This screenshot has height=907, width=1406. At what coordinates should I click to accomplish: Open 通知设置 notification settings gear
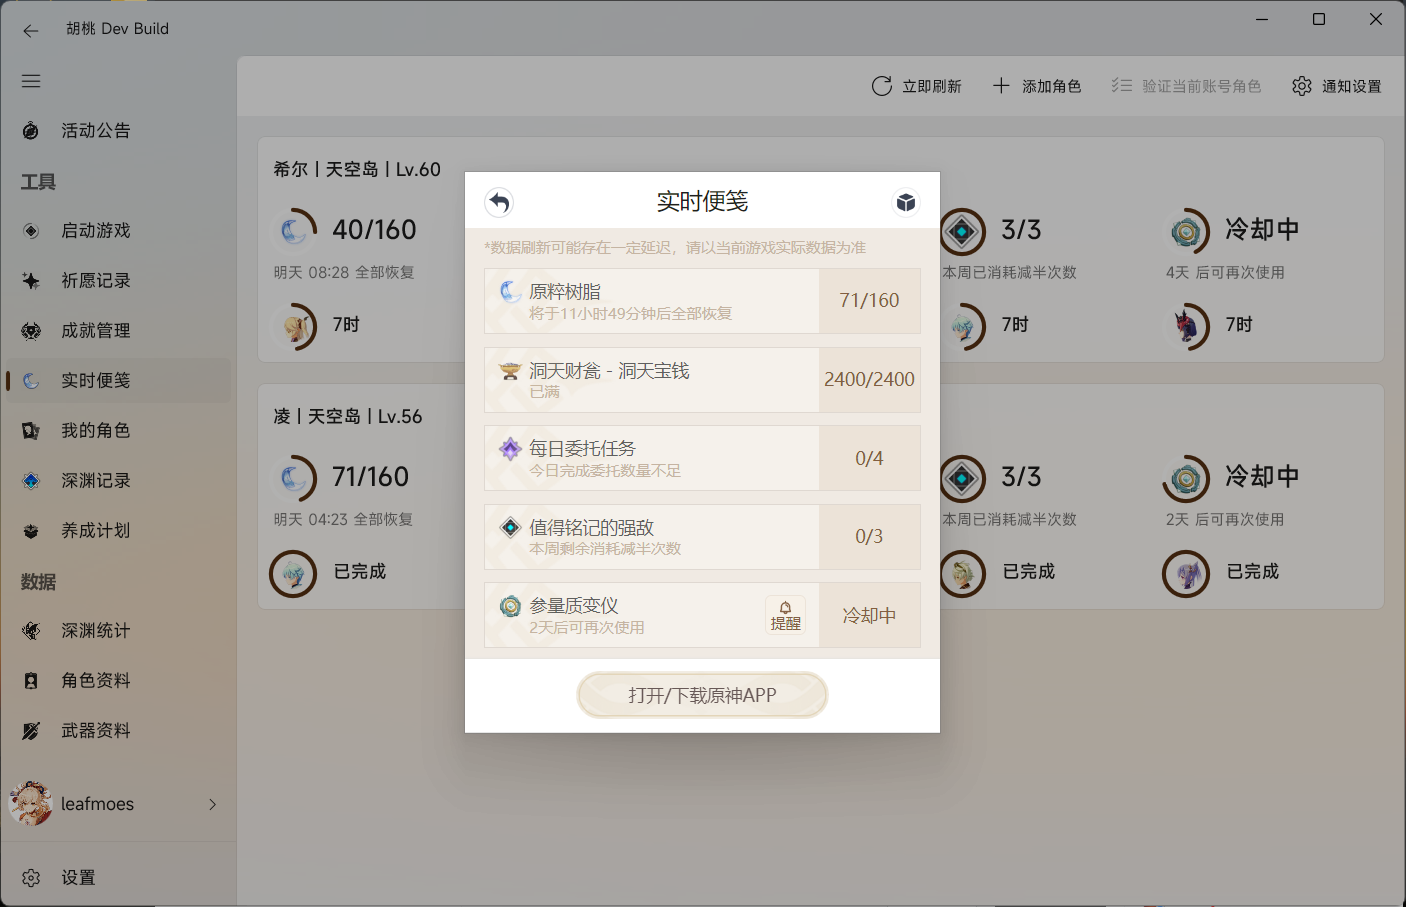click(x=1336, y=86)
